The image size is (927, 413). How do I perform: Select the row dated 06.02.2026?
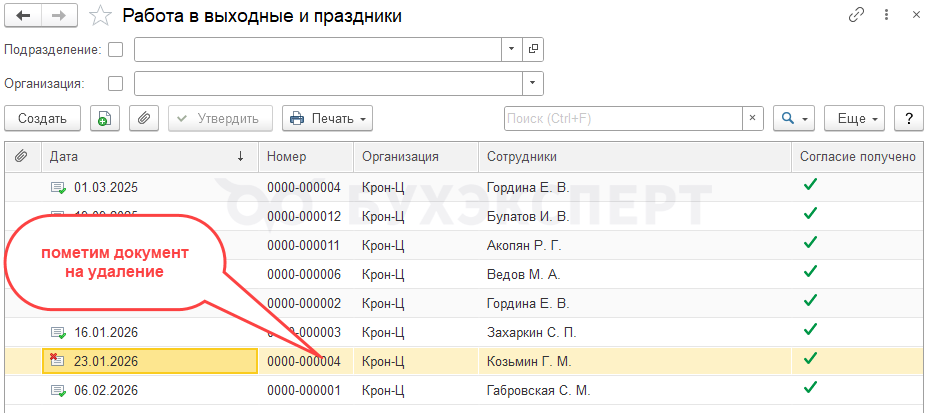464,391
